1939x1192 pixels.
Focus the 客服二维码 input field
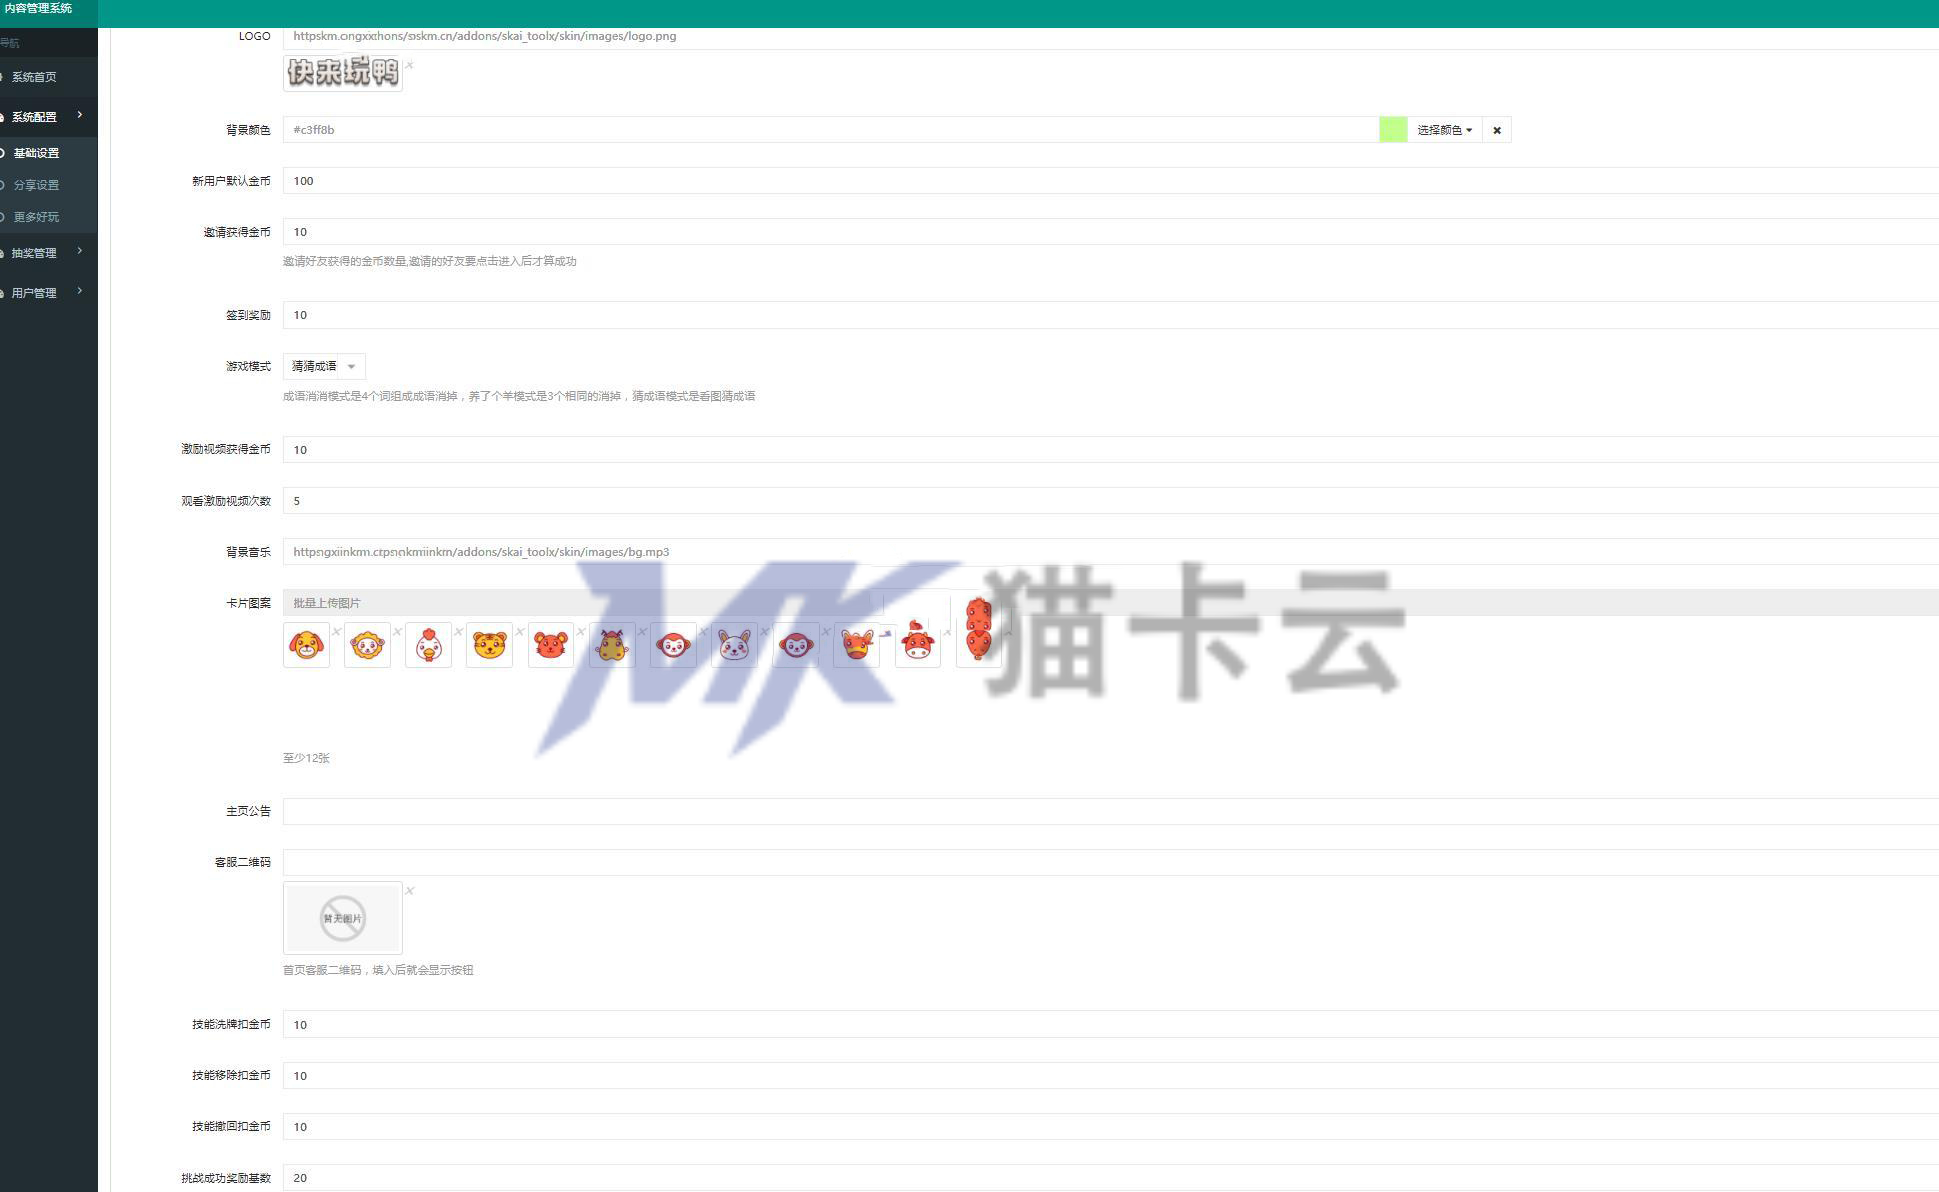1110,863
